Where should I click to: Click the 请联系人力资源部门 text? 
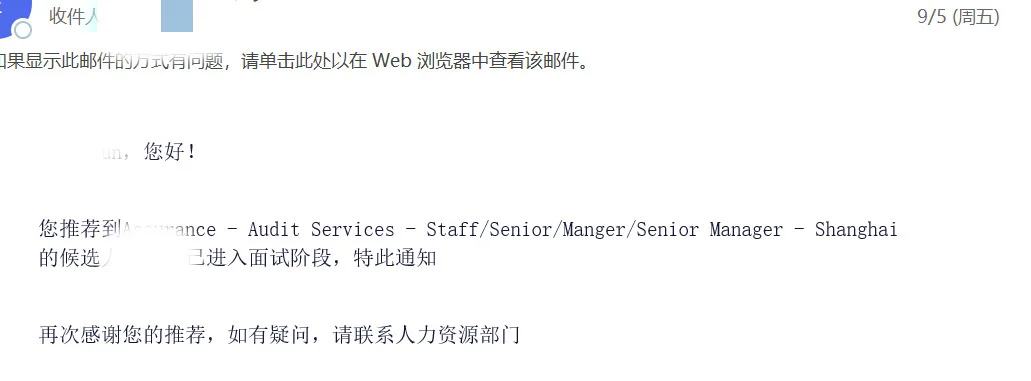[427, 335]
